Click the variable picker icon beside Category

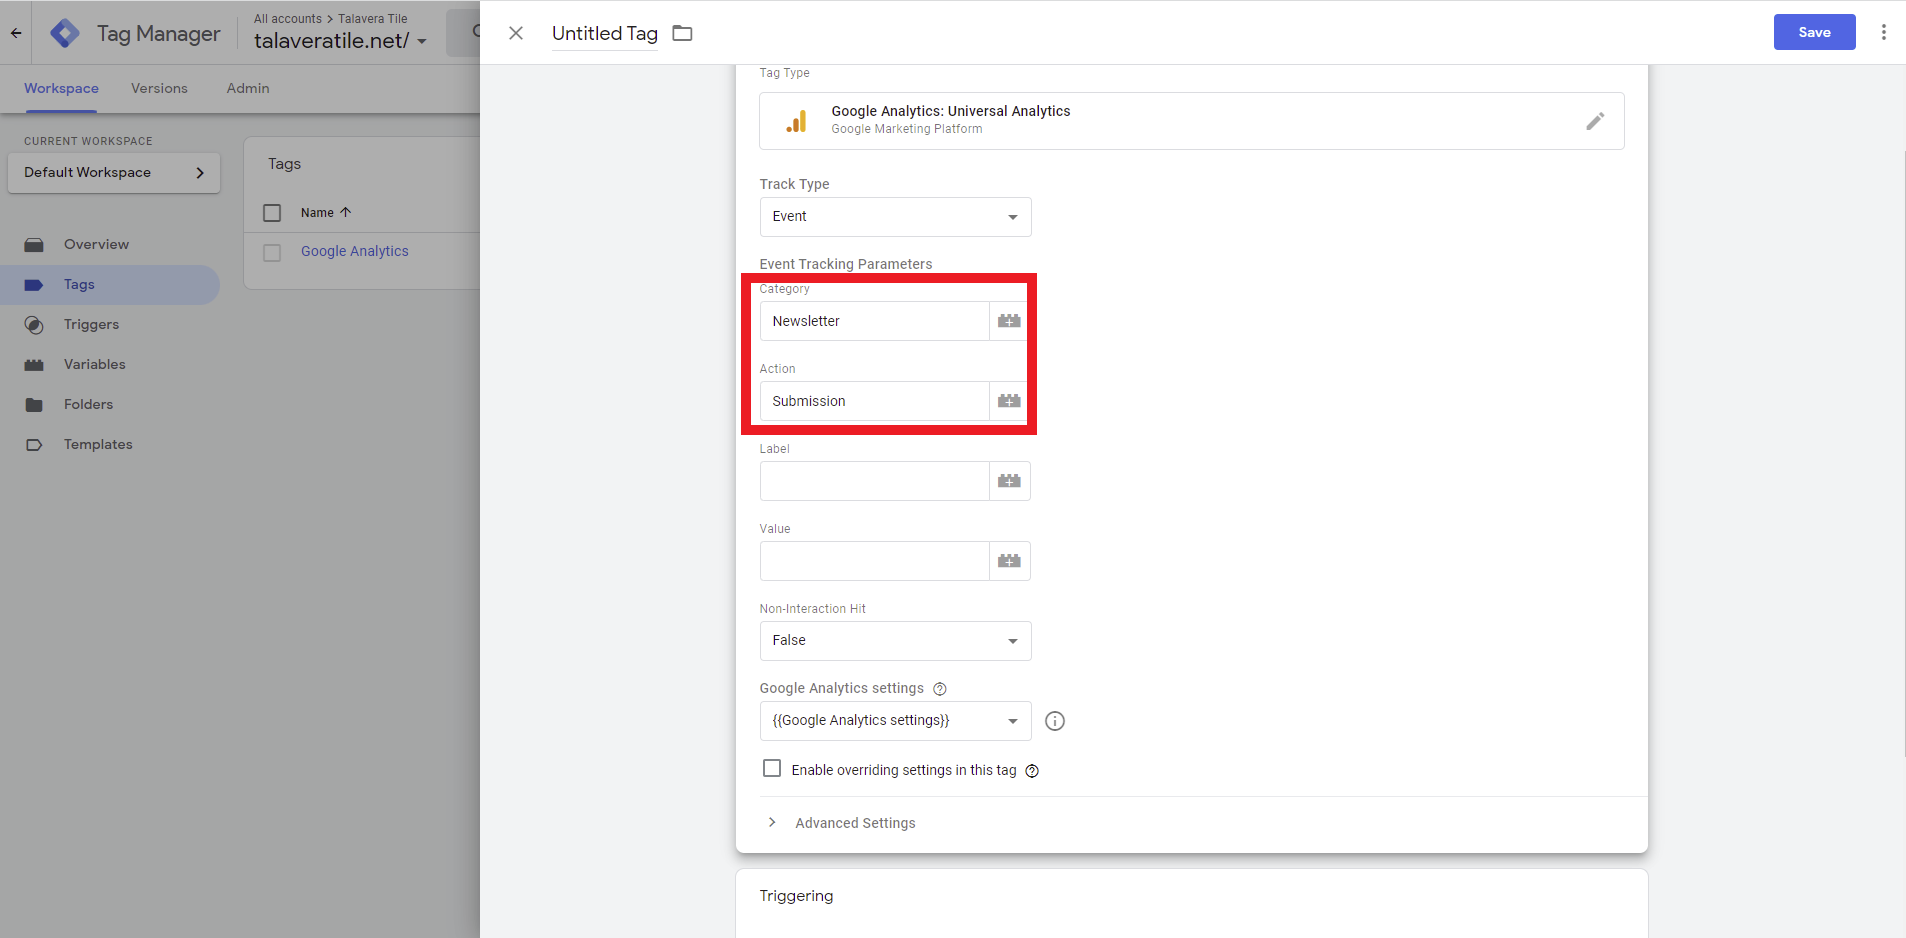pos(1009,321)
